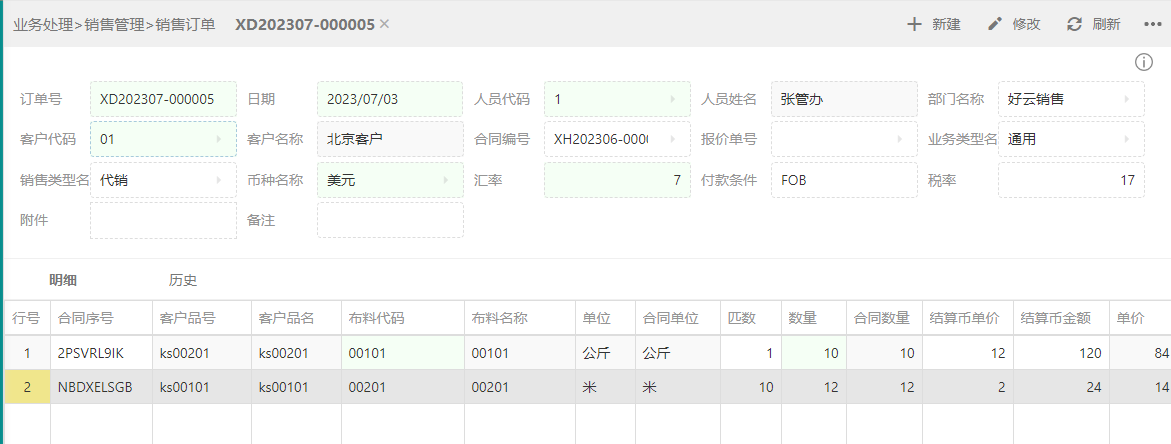Click the 新建 plus icon
The height and width of the screenshot is (444, 1171).
pos(914,24)
